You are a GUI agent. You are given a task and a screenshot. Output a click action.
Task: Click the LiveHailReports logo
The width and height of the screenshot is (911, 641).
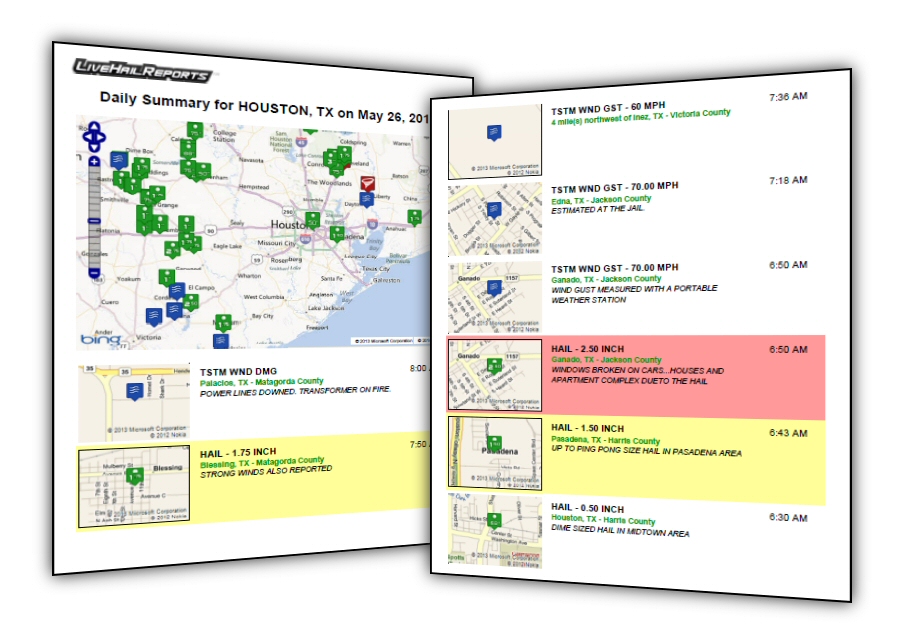click(x=142, y=70)
